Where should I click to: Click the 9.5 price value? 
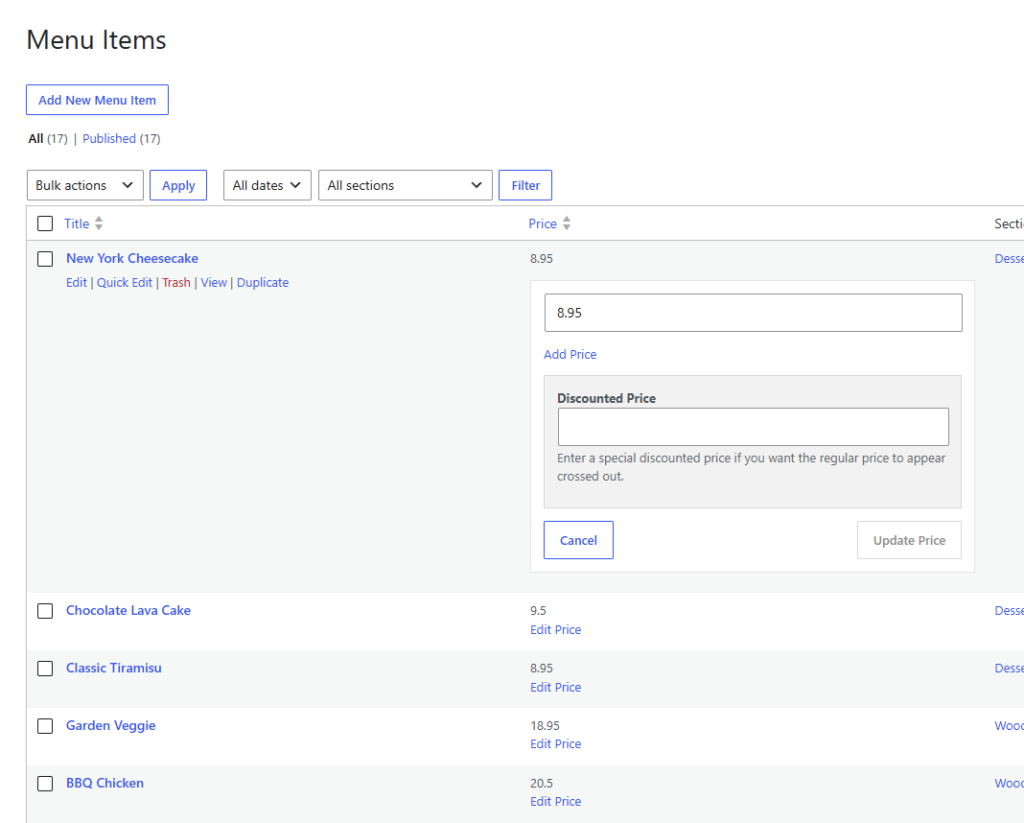[x=538, y=611]
